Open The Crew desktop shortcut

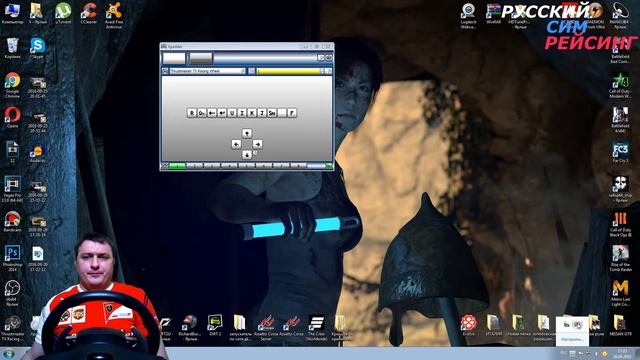click(x=316, y=328)
